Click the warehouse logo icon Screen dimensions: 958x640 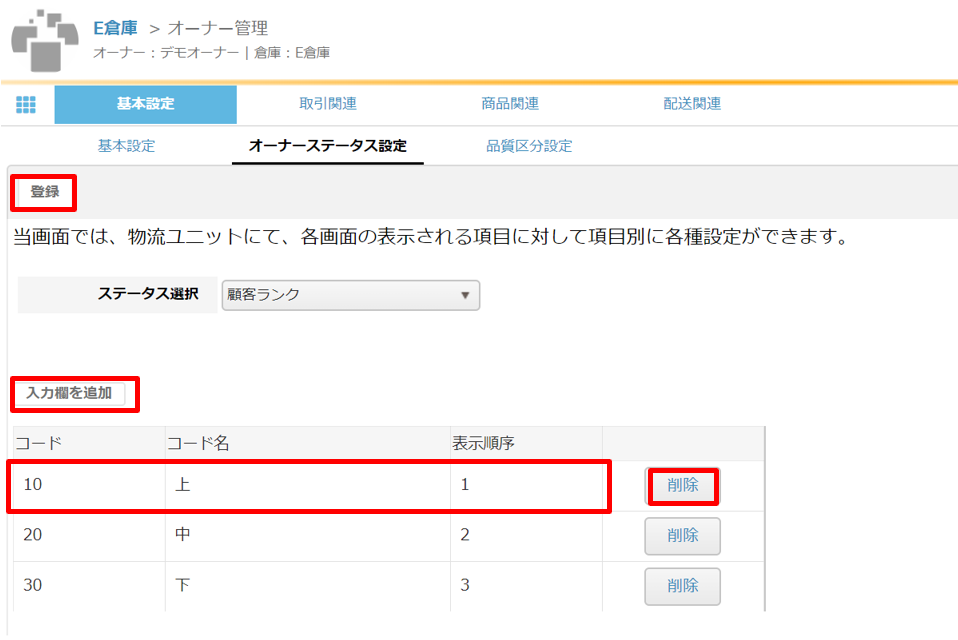coord(45,40)
